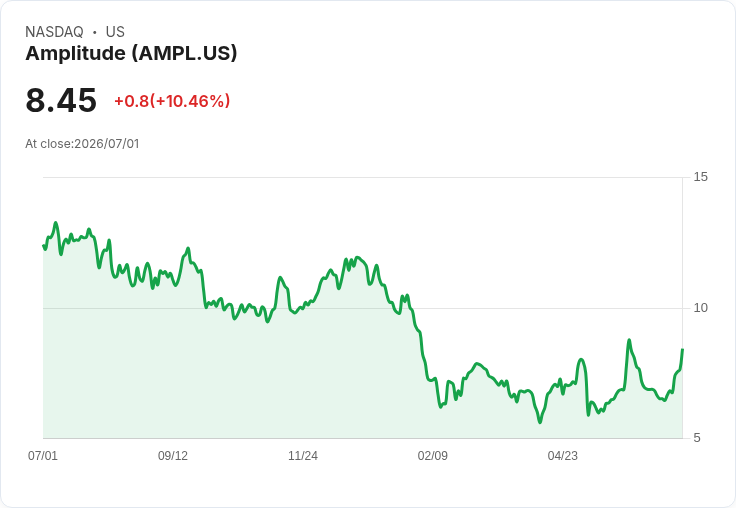Click the chart's lowest trough before 04/23
This screenshot has width=736, height=508.
click(540, 422)
